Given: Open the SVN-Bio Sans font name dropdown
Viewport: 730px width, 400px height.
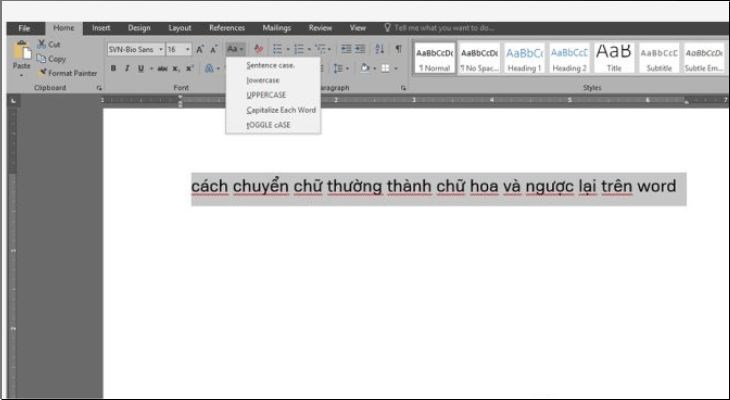Looking at the screenshot, I should 161,49.
